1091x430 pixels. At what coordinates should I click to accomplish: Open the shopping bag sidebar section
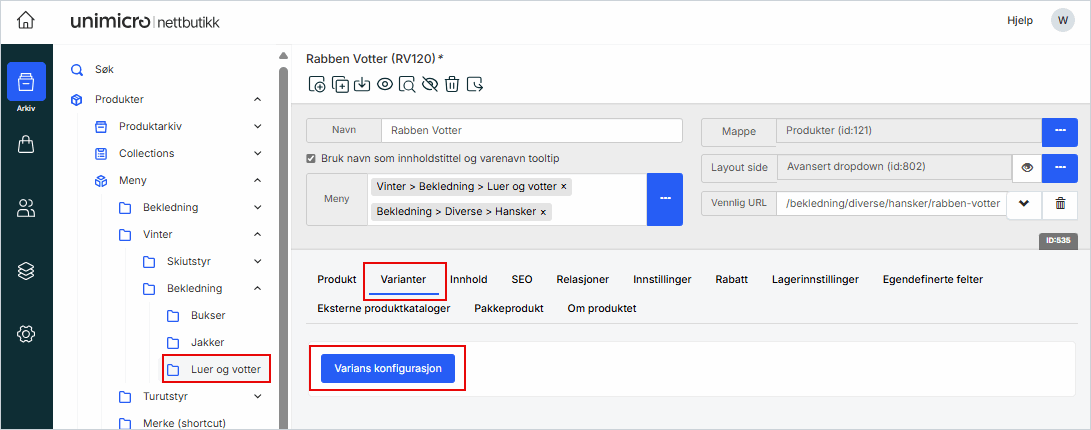click(26, 145)
